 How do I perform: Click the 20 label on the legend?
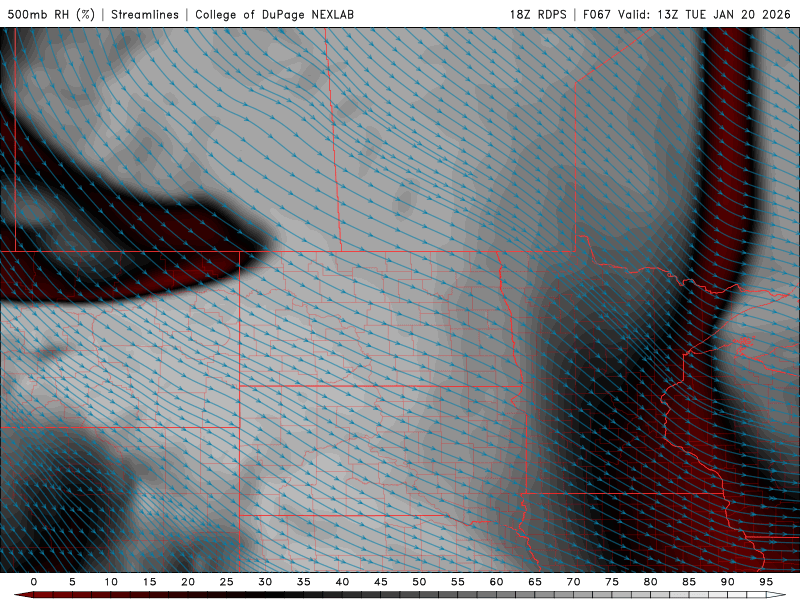pyautogui.click(x=188, y=582)
